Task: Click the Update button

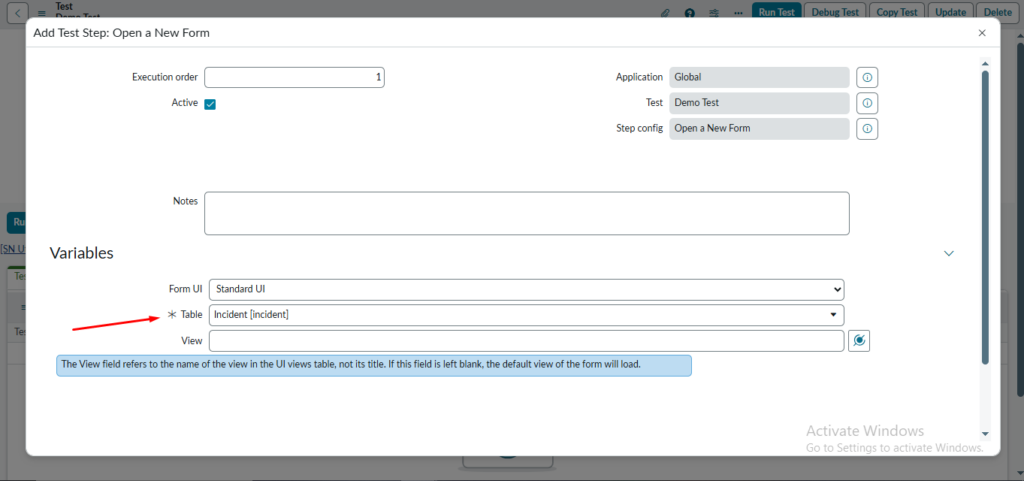Action: click(x=950, y=12)
